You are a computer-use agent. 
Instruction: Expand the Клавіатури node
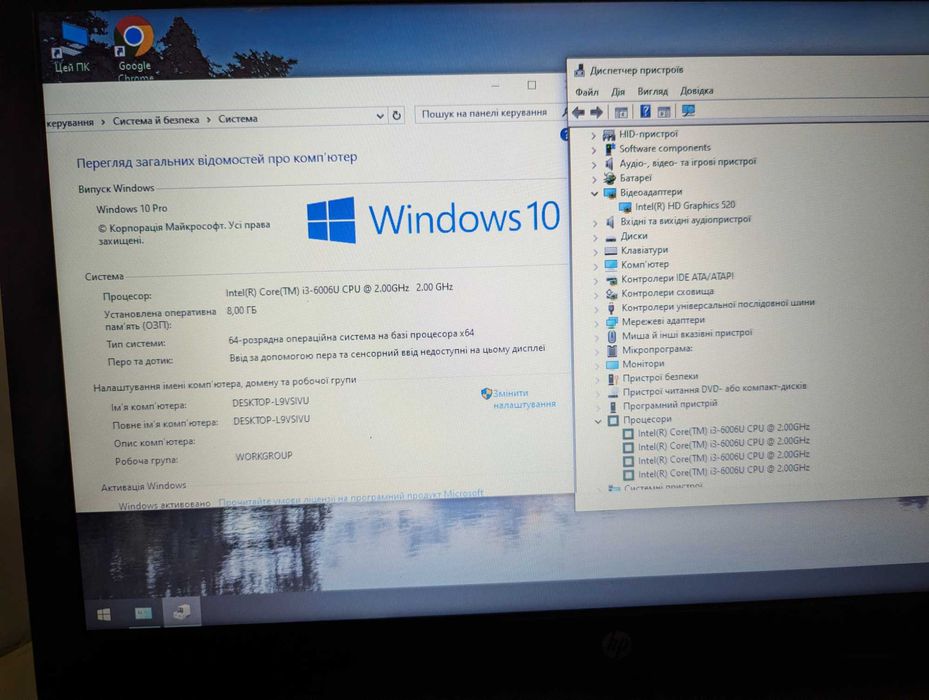coord(595,252)
